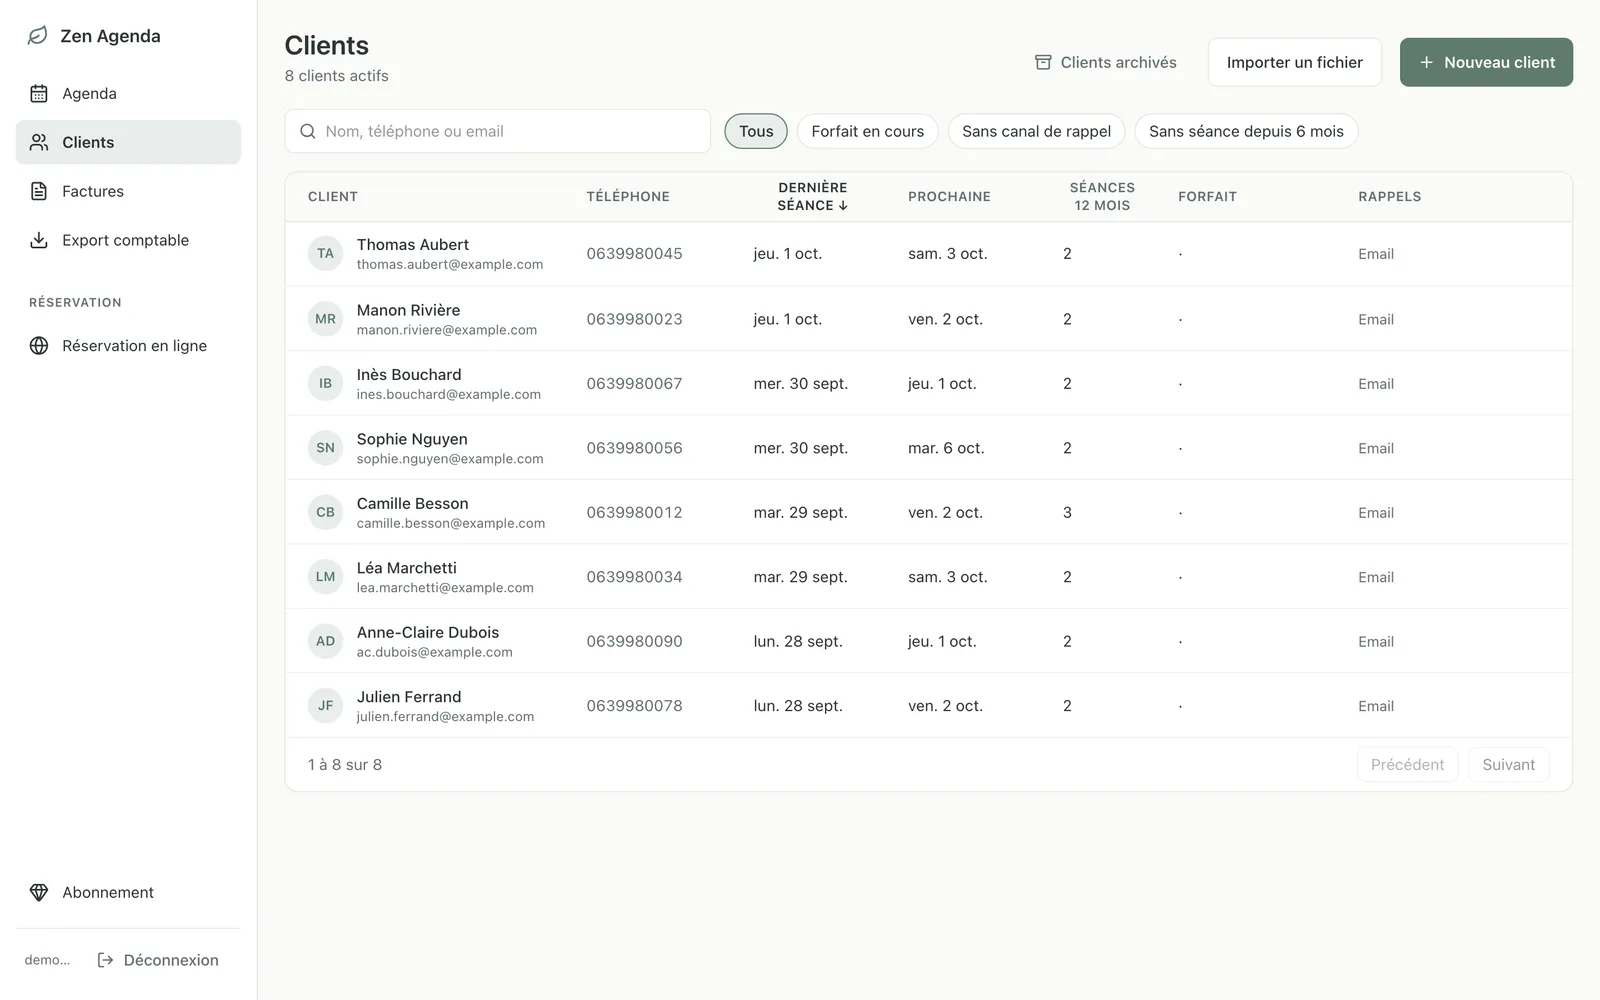Sort by the Client column header
The height and width of the screenshot is (1000, 1600).
[x=333, y=197]
